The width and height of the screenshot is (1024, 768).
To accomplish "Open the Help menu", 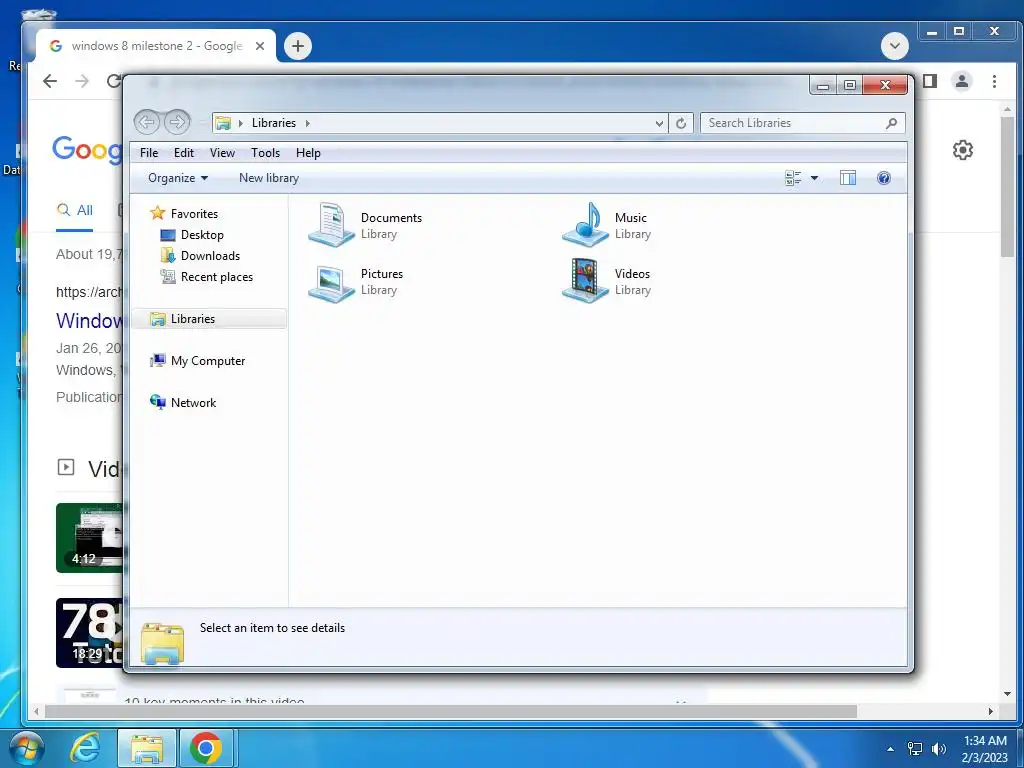I will [308, 153].
